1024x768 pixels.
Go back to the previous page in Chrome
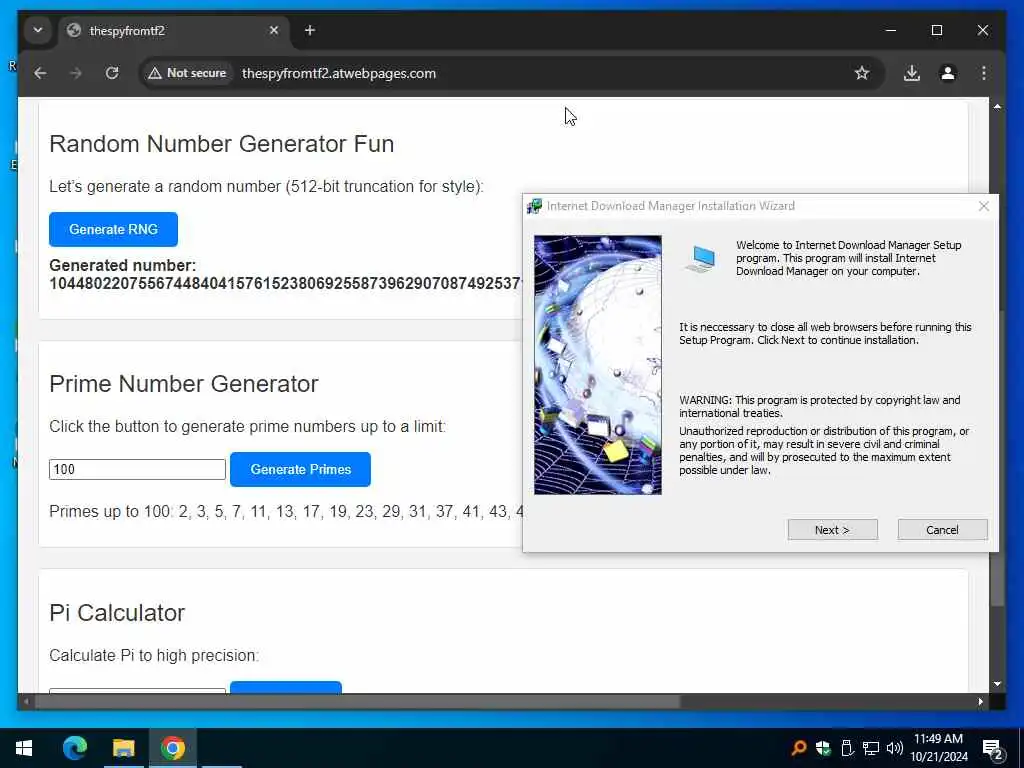[x=40, y=73]
